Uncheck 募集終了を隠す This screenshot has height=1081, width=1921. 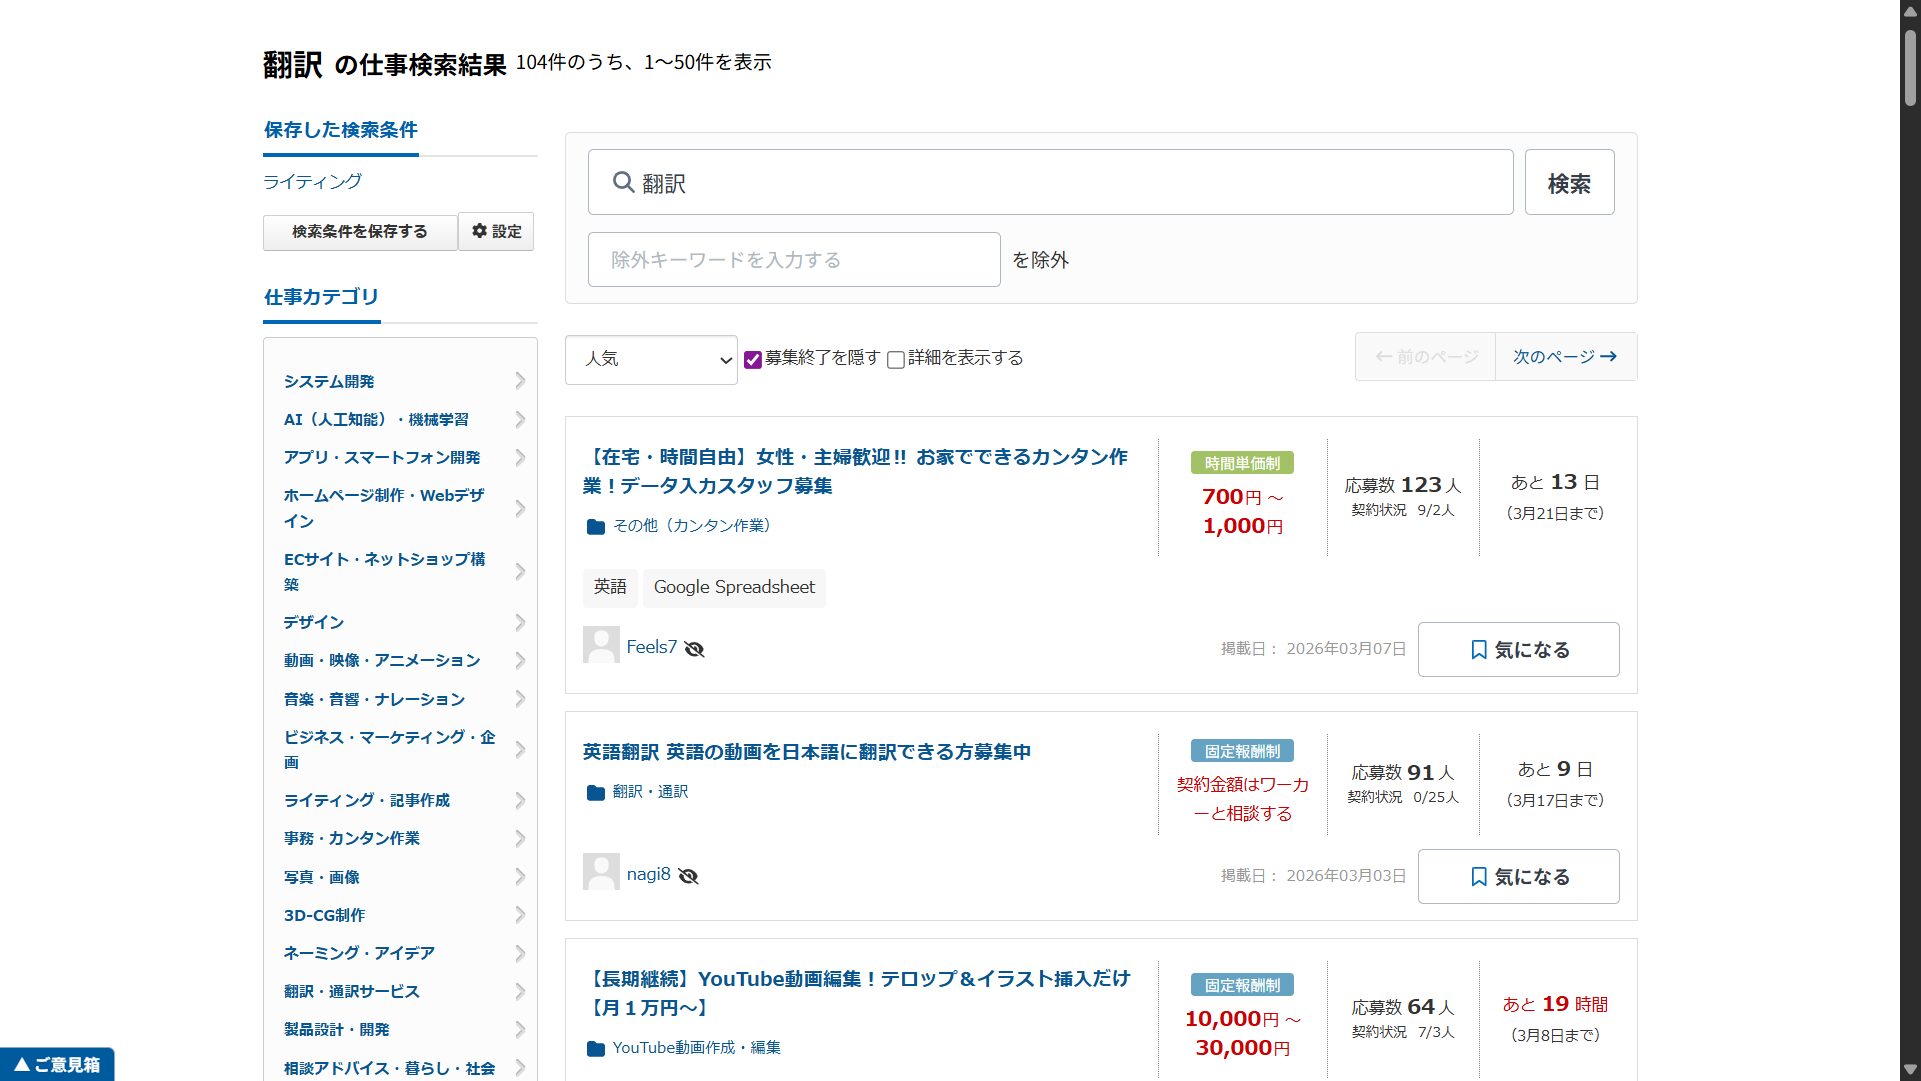click(753, 359)
